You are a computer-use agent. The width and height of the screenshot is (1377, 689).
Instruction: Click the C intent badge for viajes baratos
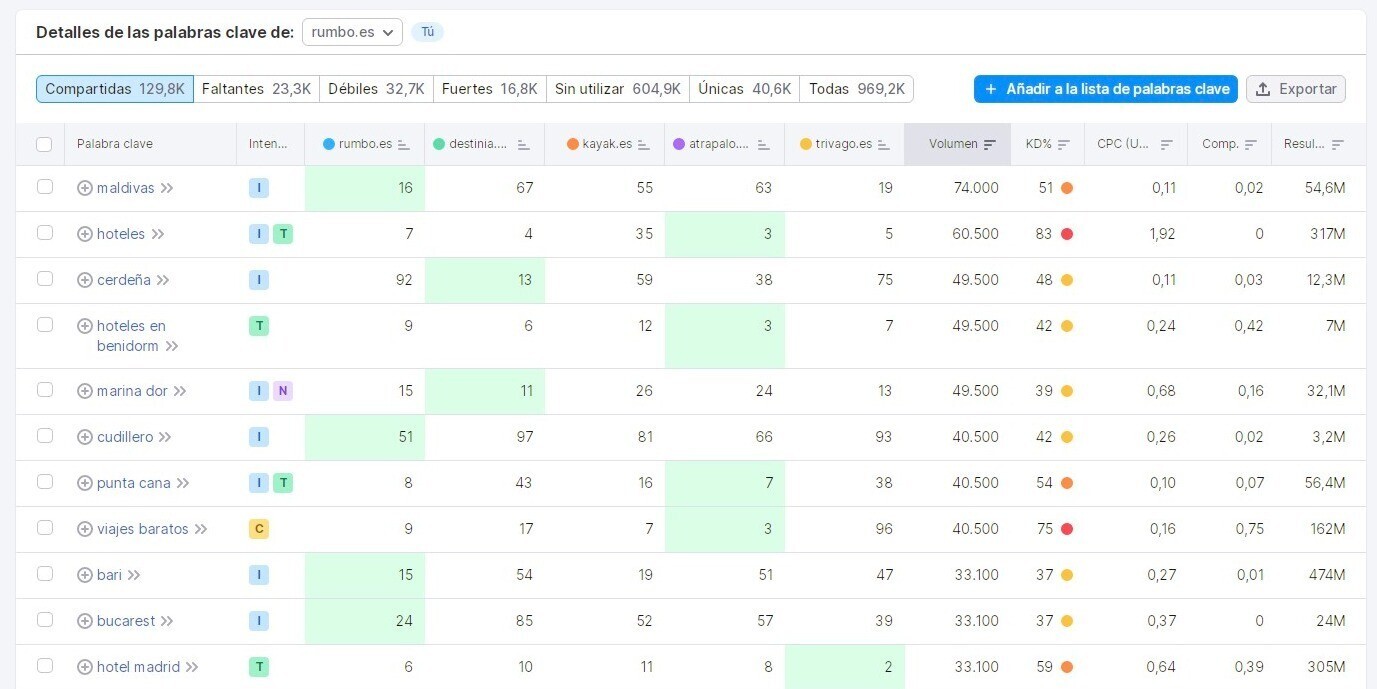click(259, 529)
